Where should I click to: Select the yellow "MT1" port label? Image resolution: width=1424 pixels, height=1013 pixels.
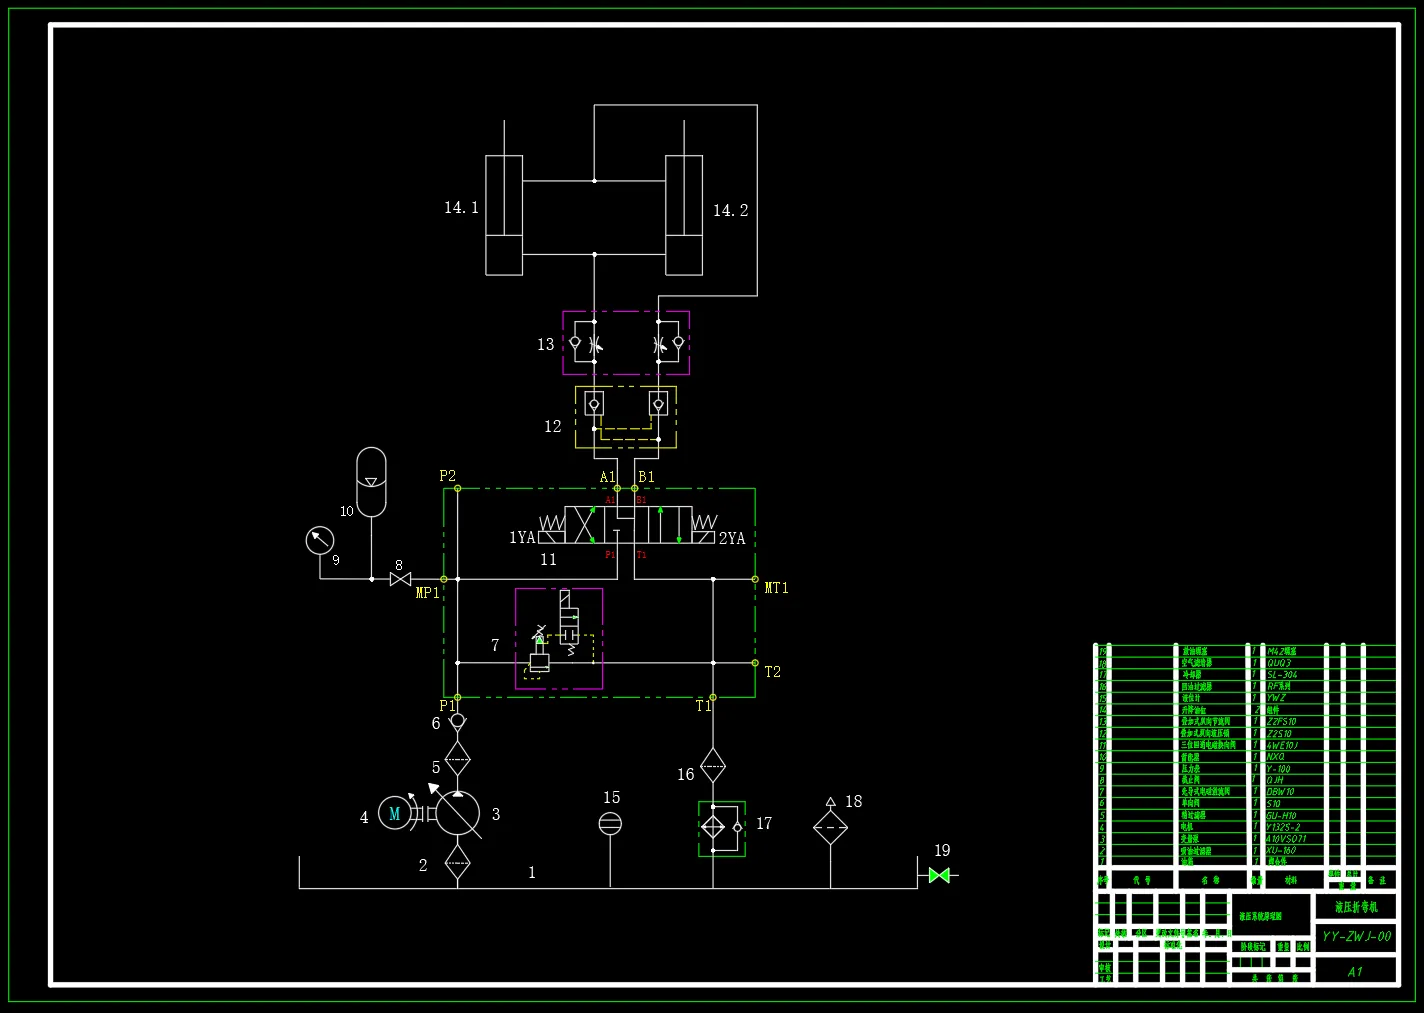(x=777, y=588)
